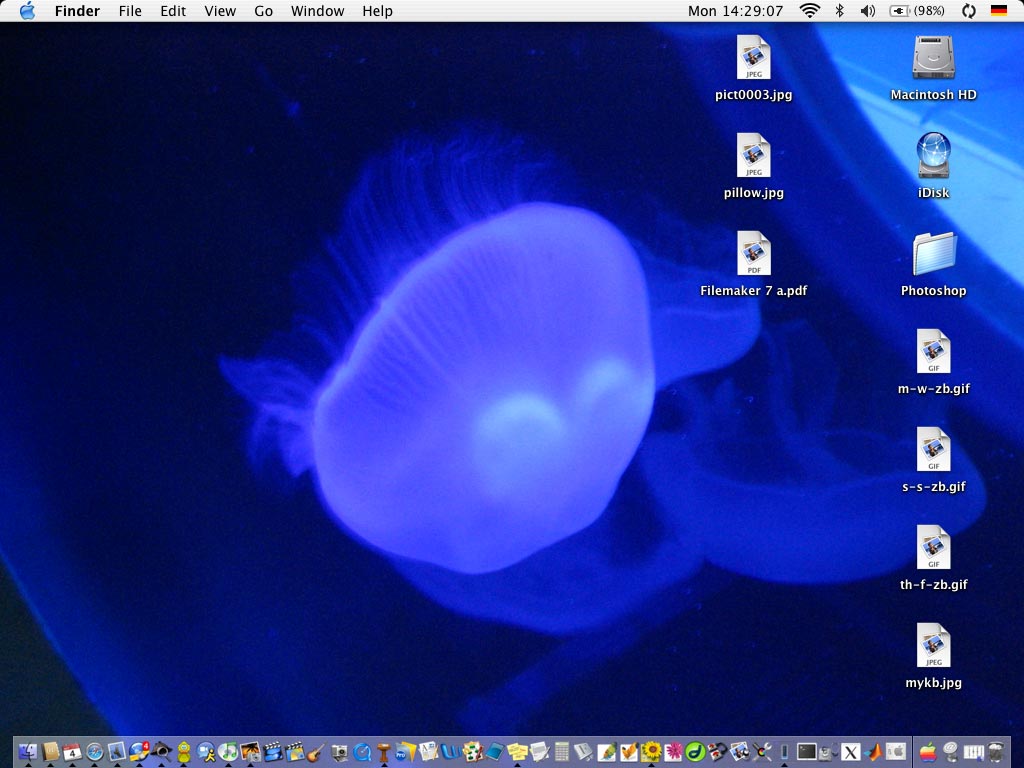The image size is (1024, 768).
Task: Launch Calculator from the Dock
Action: coord(562,751)
